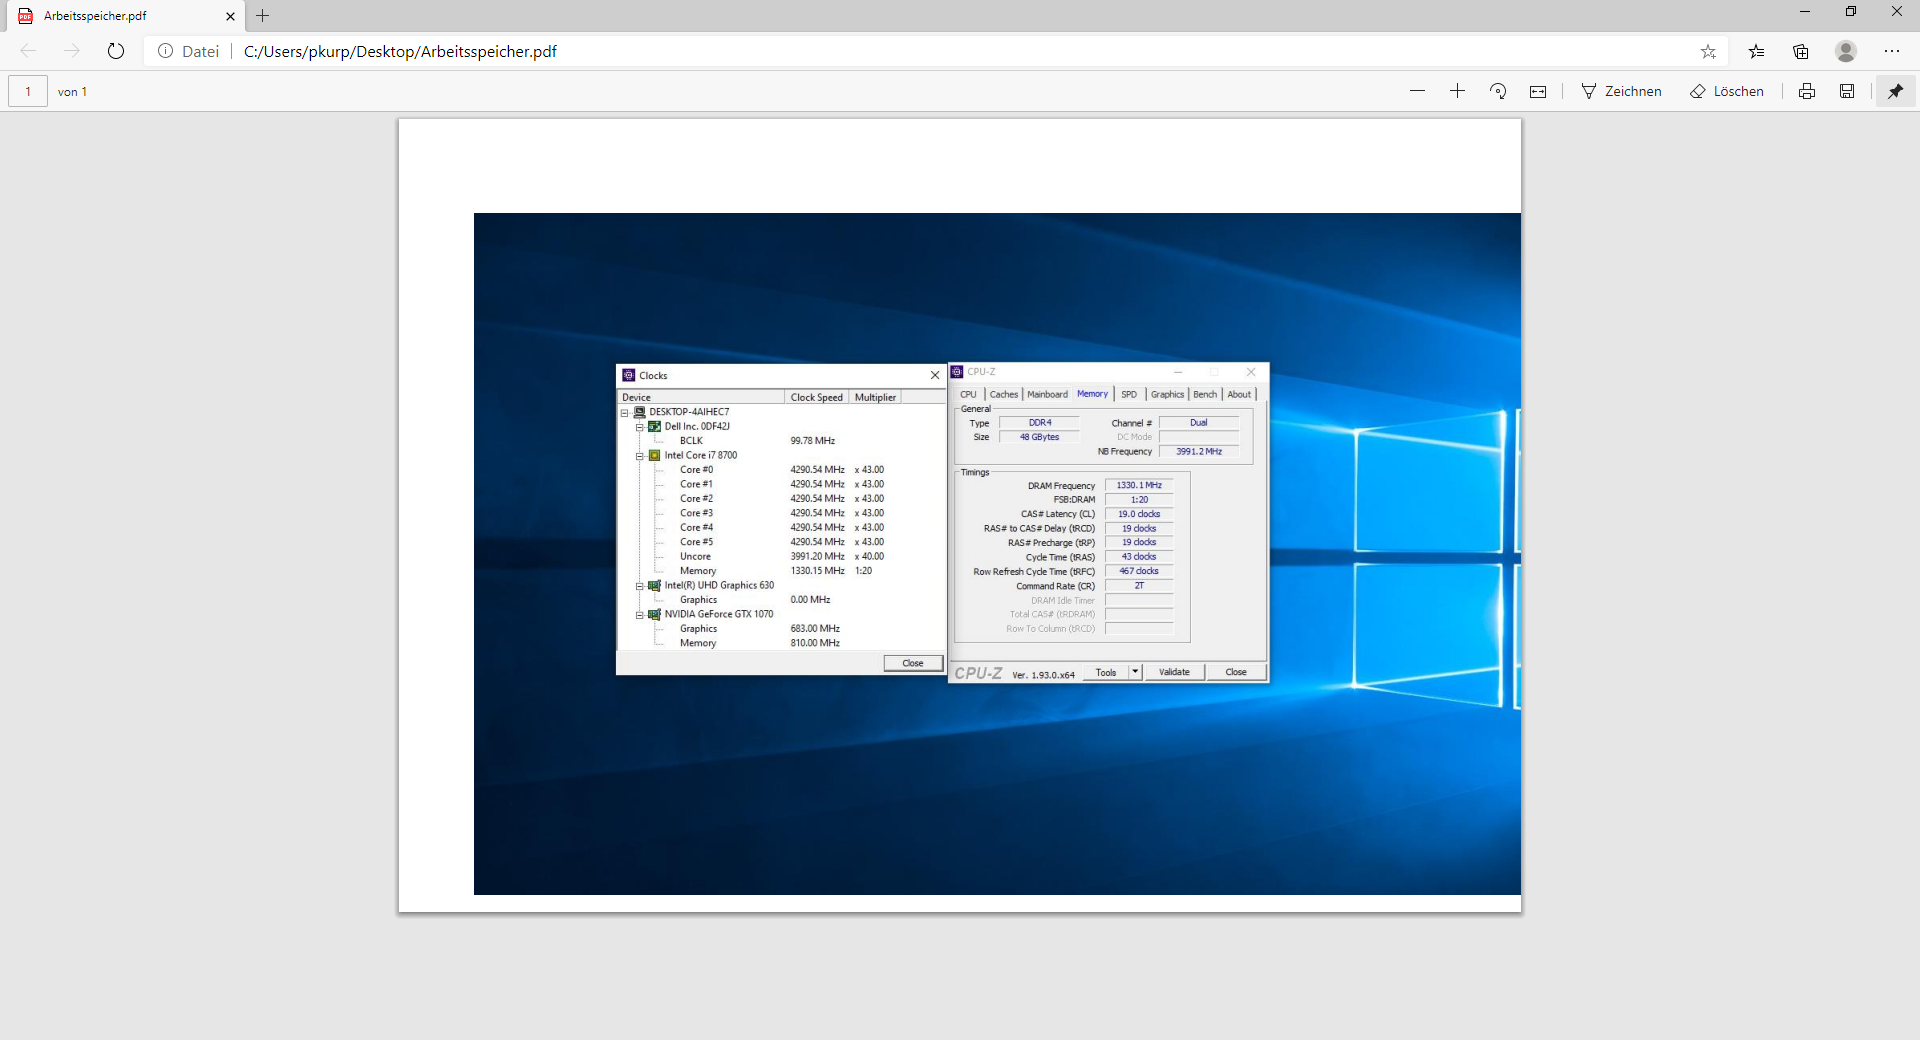
Task: Click the Clock Speed column header
Action: tap(816, 398)
